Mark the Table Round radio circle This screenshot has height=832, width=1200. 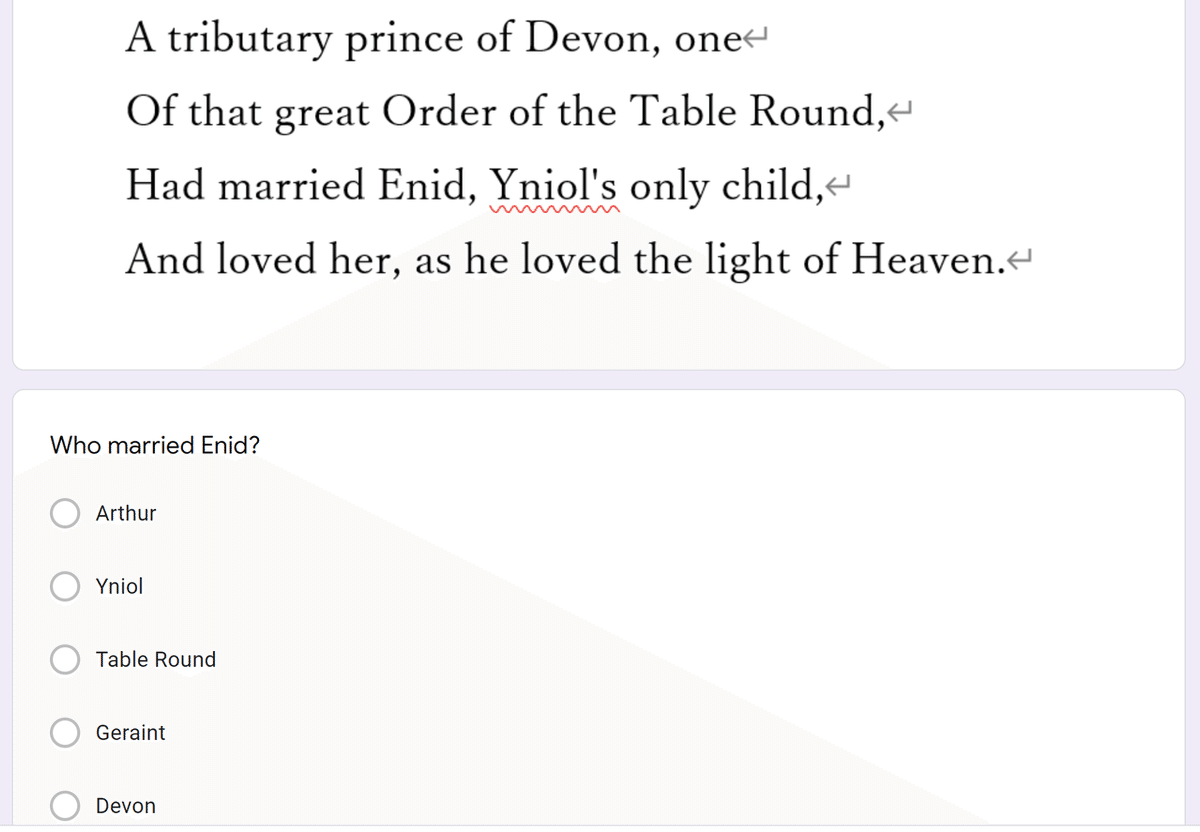pyautogui.click(x=66, y=659)
